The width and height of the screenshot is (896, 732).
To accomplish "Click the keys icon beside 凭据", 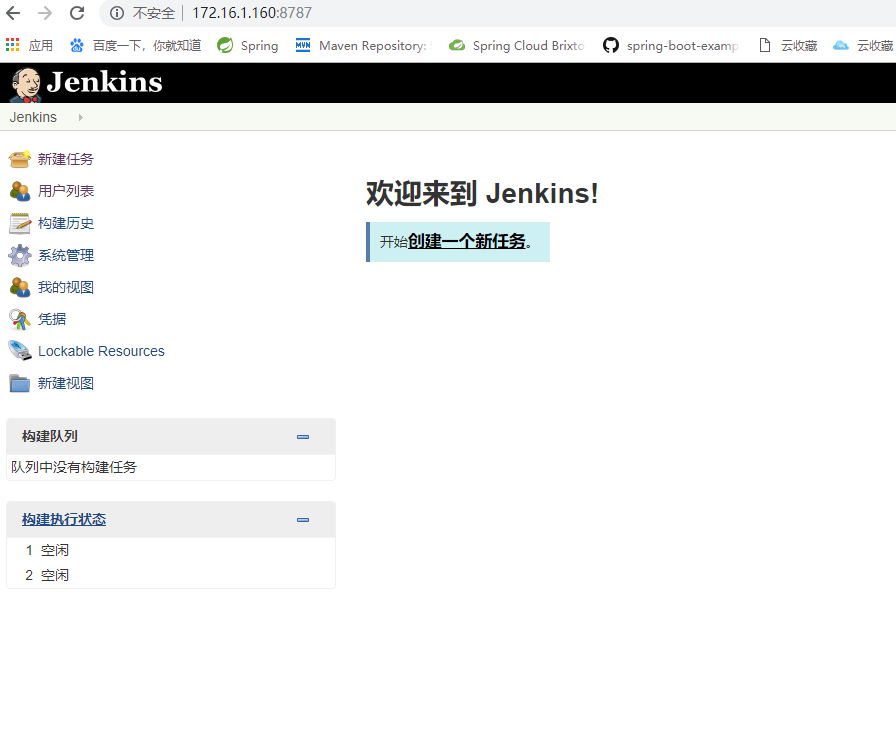I will pyautogui.click(x=19, y=319).
